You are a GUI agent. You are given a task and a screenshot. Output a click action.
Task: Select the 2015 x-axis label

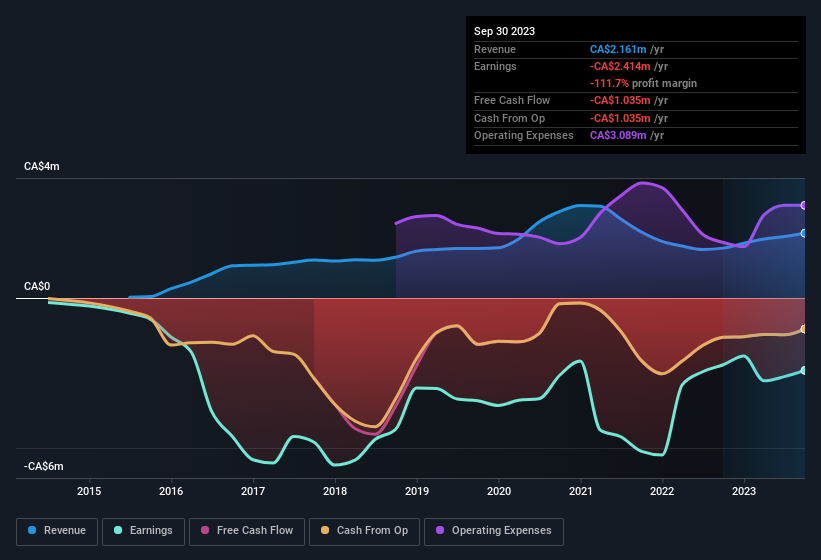tap(89, 491)
